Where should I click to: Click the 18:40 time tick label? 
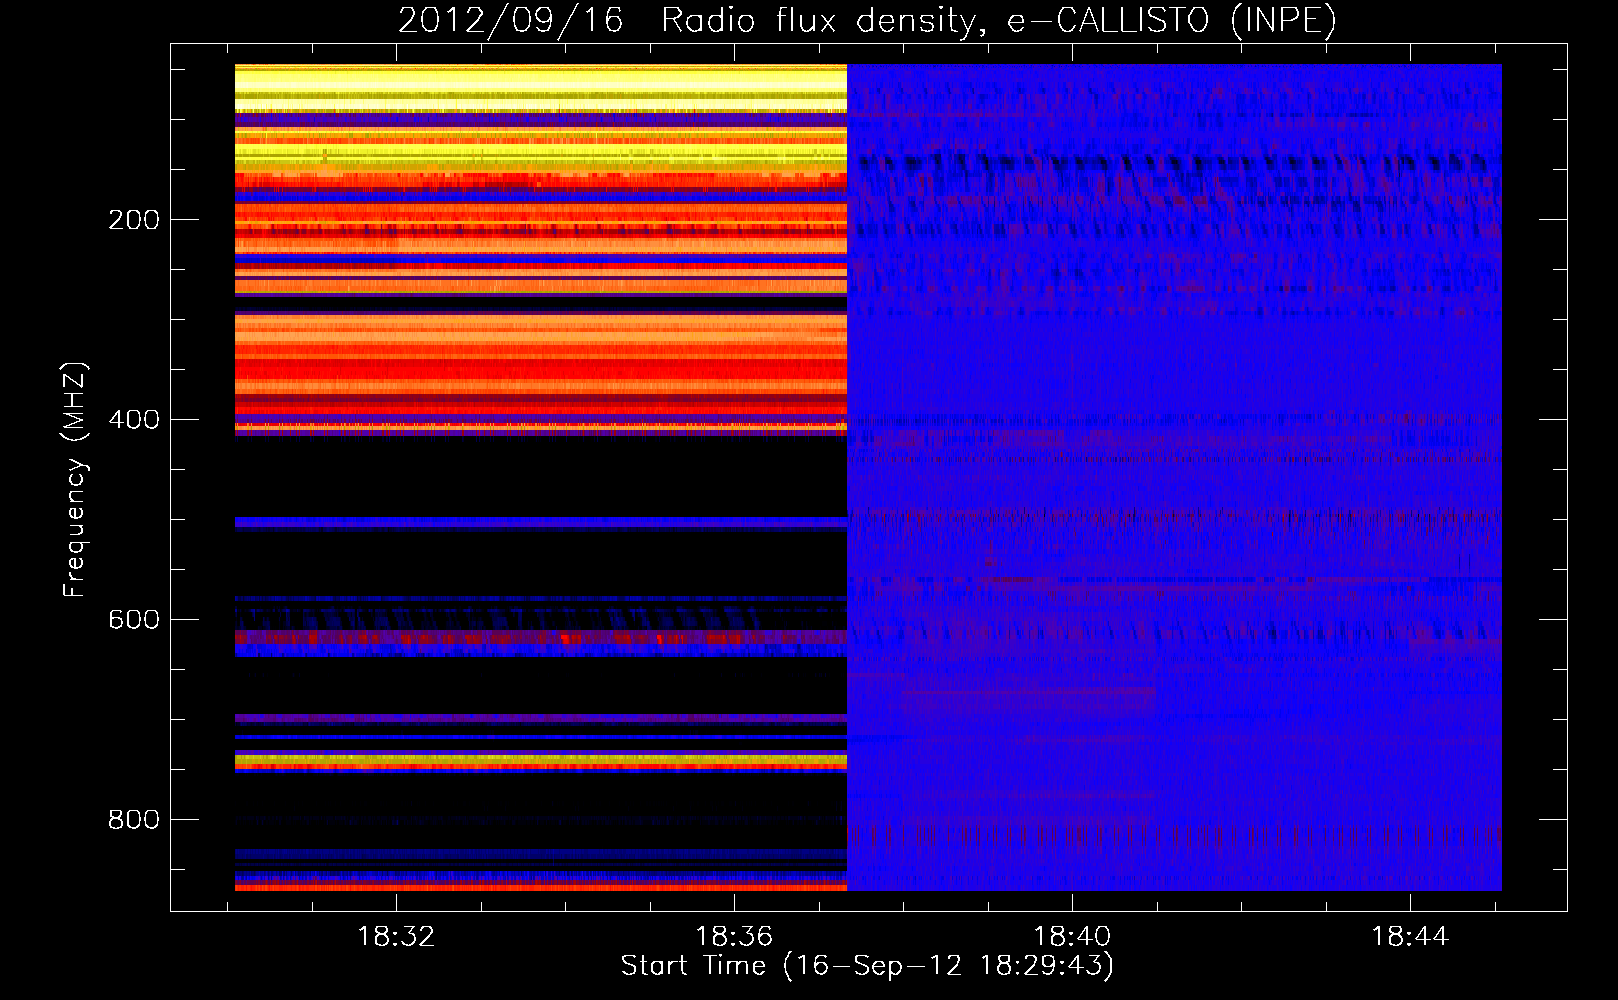pos(1072,937)
